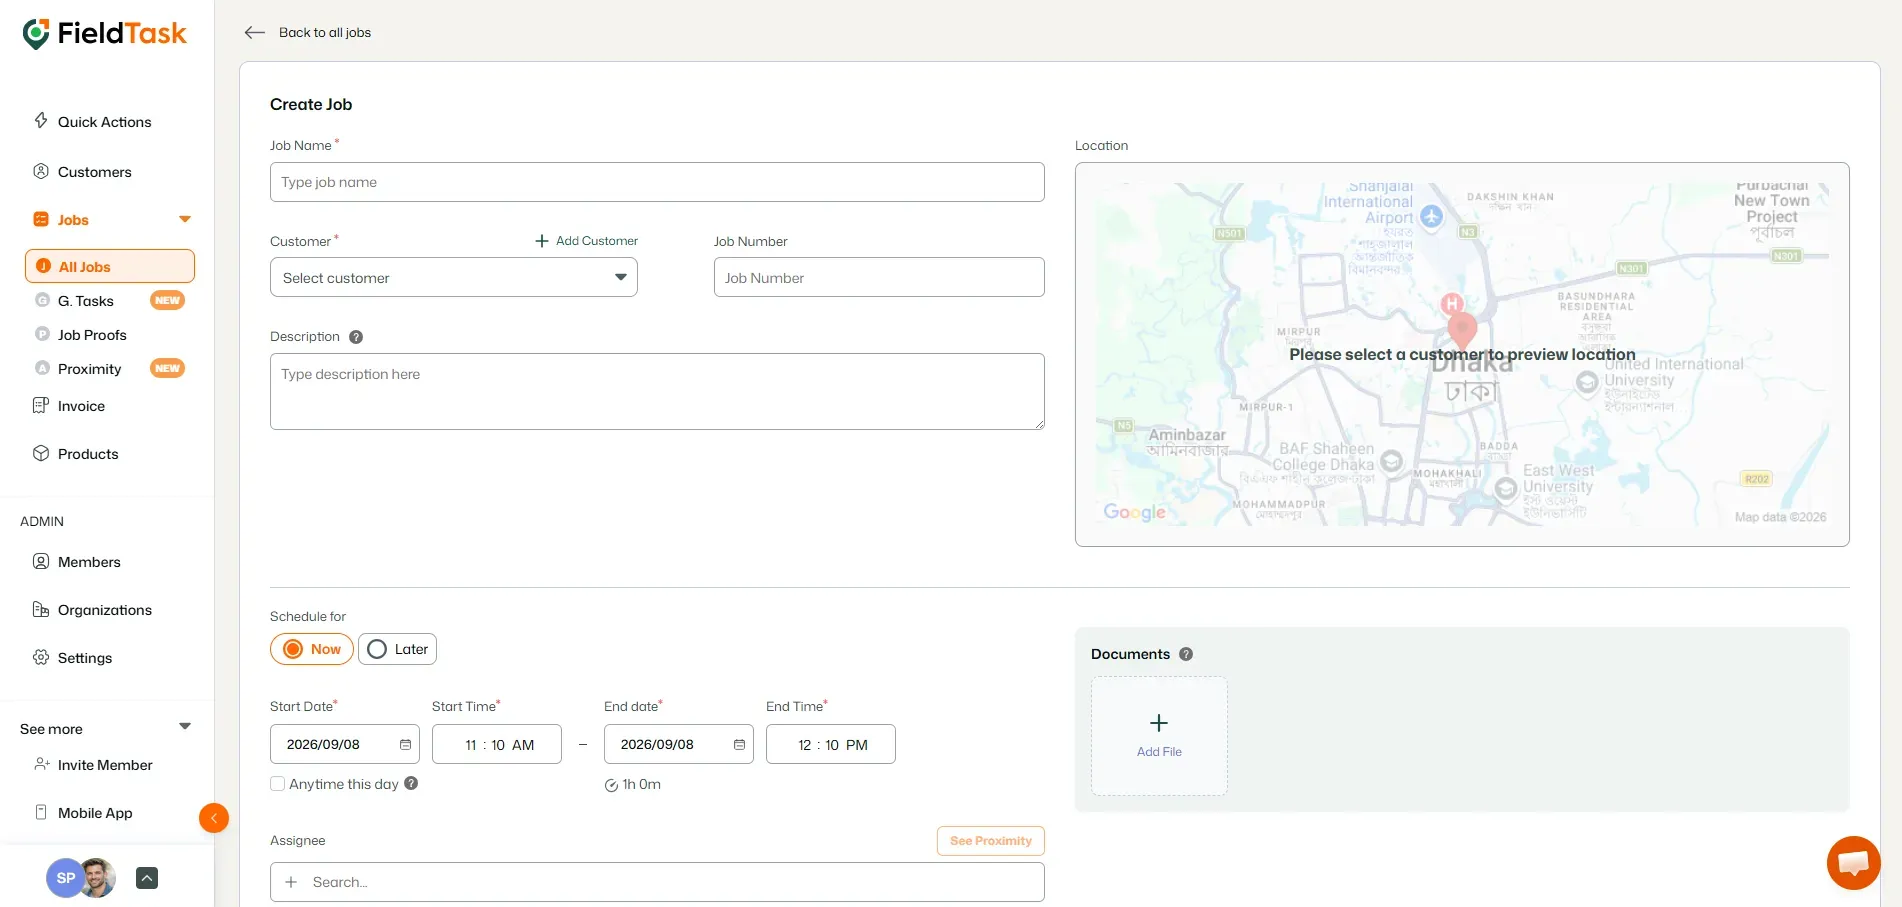Viewport: 1902px width, 907px height.
Task: Click Add Customer link
Action: pyautogui.click(x=587, y=241)
